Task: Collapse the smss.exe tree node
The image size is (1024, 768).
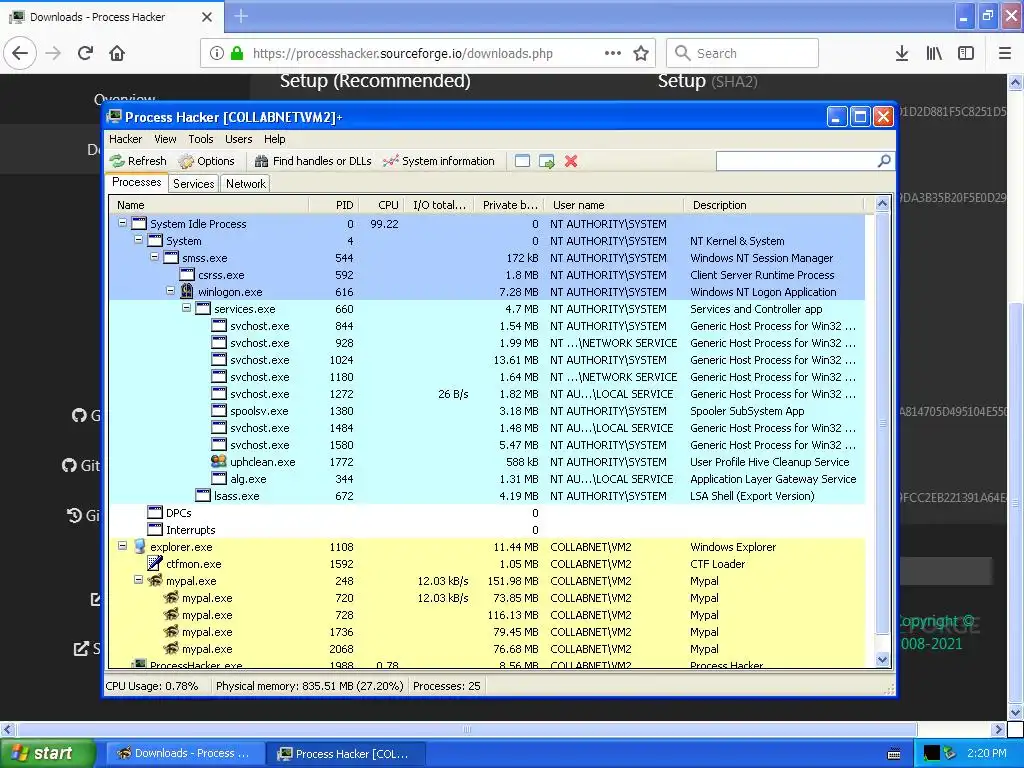Action: 154,257
